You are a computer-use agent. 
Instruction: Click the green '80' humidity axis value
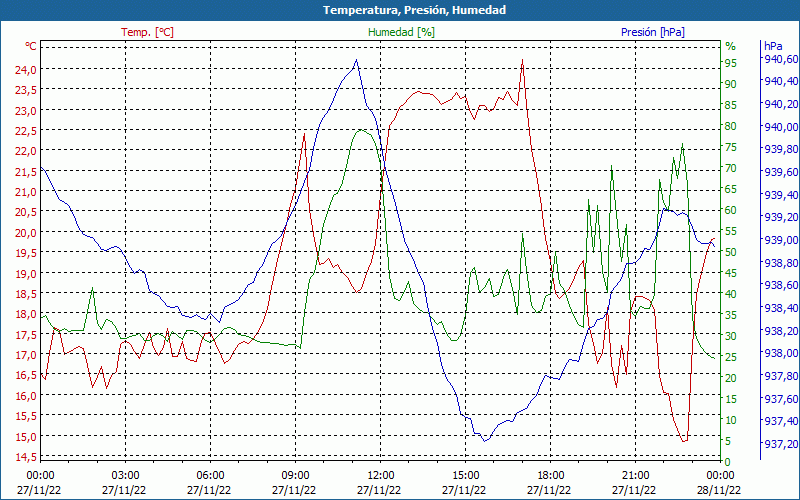tap(731, 126)
